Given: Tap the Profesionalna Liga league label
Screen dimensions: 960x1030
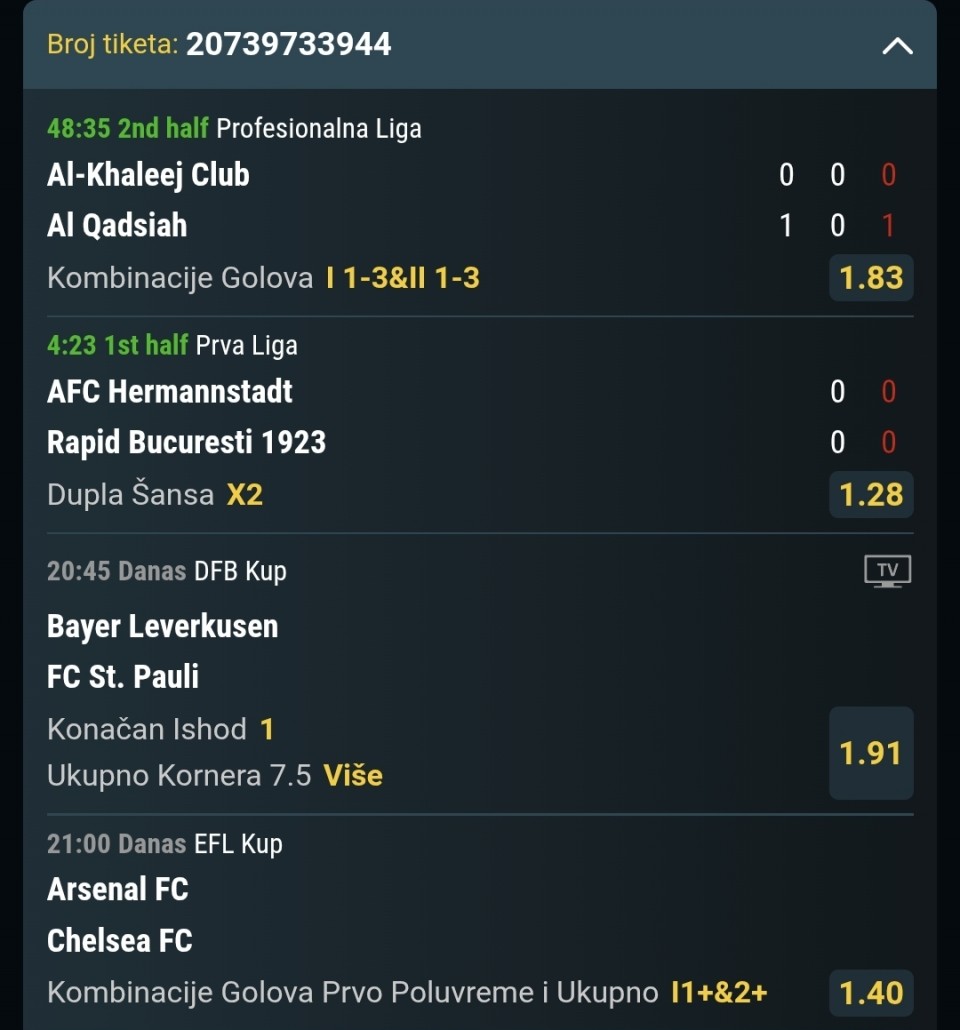Looking at the screenshot, I should coord(319,129).
